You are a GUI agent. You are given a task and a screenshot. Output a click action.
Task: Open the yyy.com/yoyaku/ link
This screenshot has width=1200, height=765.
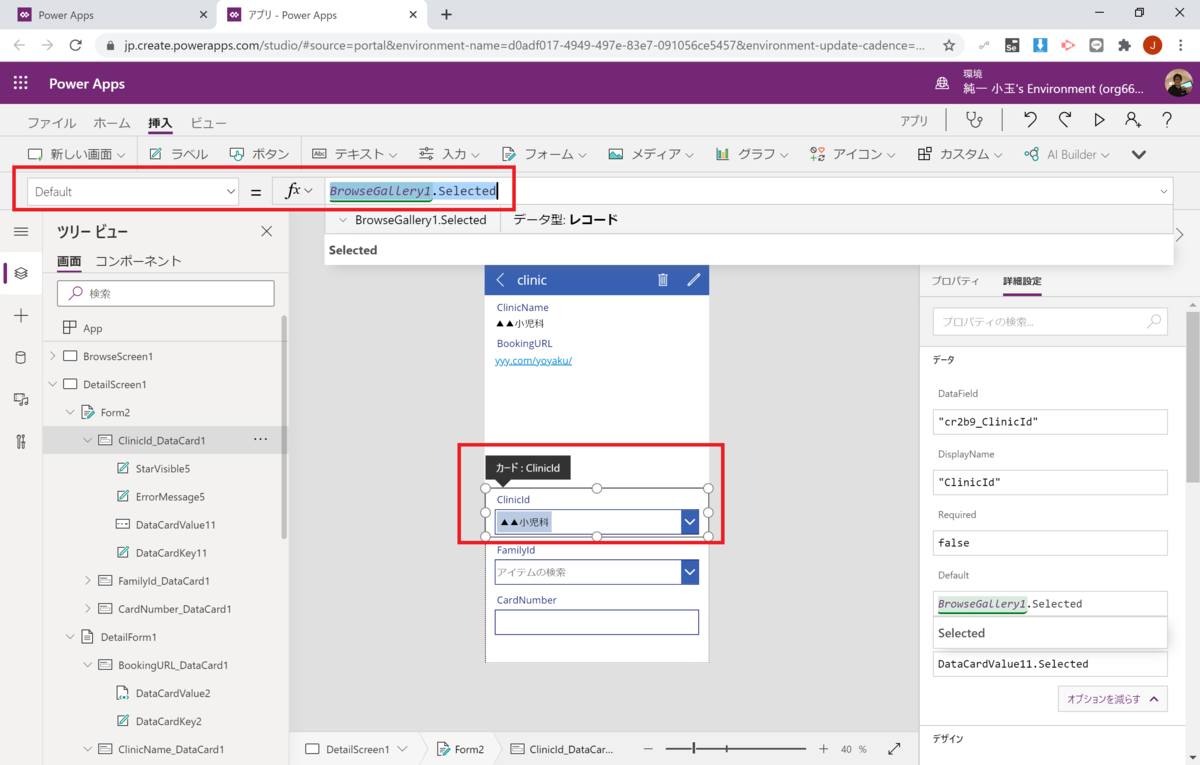[x=533, y=360]
